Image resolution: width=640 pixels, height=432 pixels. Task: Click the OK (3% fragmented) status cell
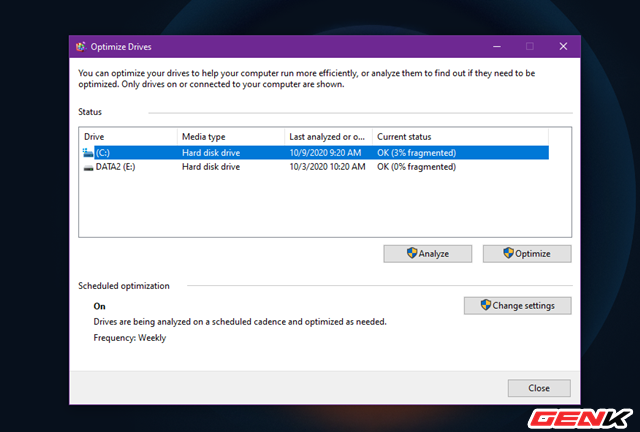416,153
